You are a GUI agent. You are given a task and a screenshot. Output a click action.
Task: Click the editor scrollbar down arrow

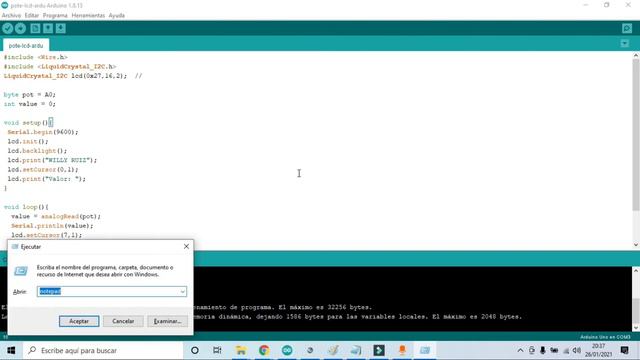[636, 245]
